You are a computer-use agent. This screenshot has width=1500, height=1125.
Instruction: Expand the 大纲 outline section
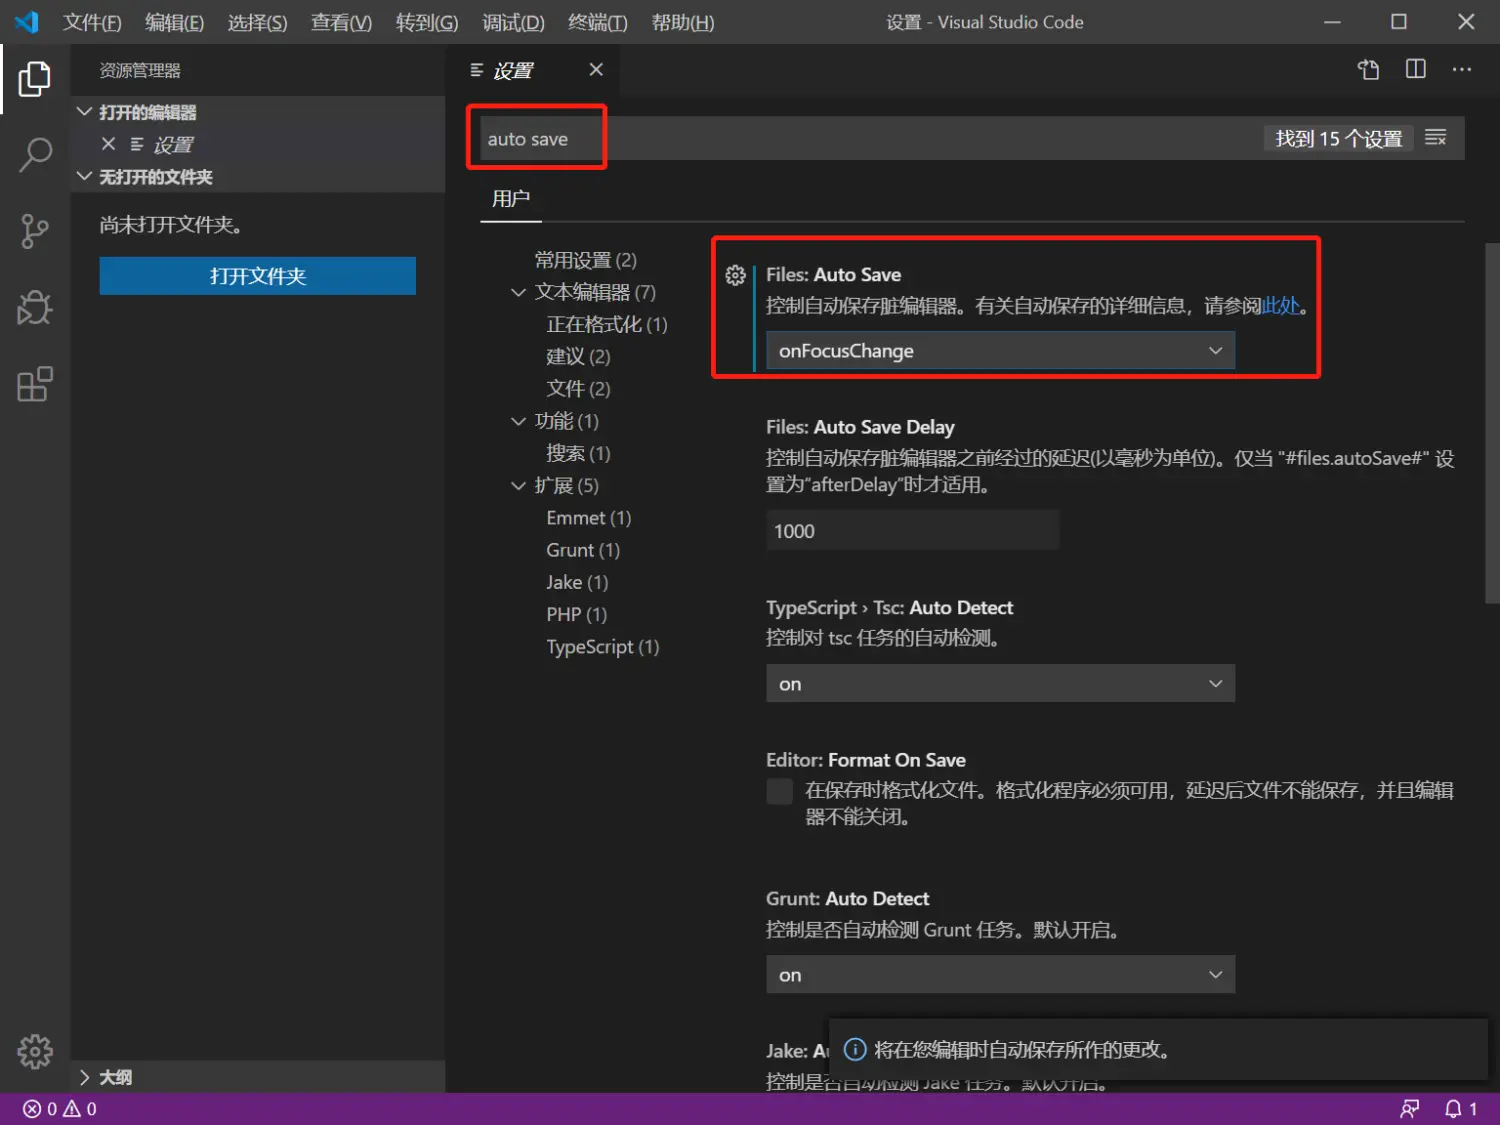85,1077
